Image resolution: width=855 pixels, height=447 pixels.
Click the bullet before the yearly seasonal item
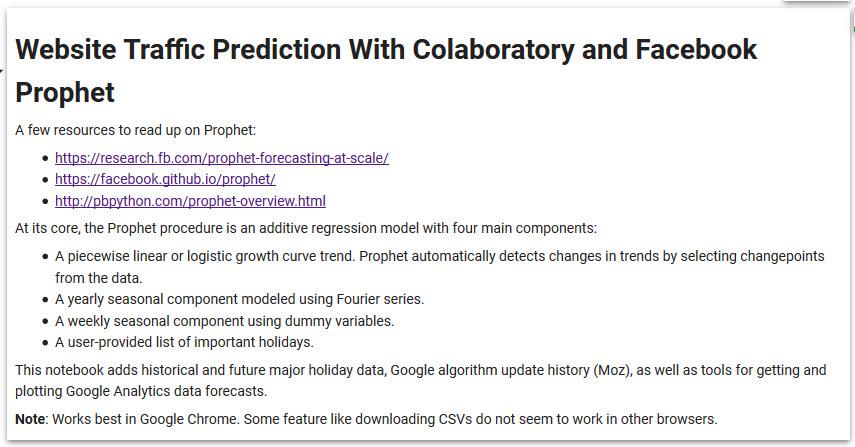[x=45, y=299]
